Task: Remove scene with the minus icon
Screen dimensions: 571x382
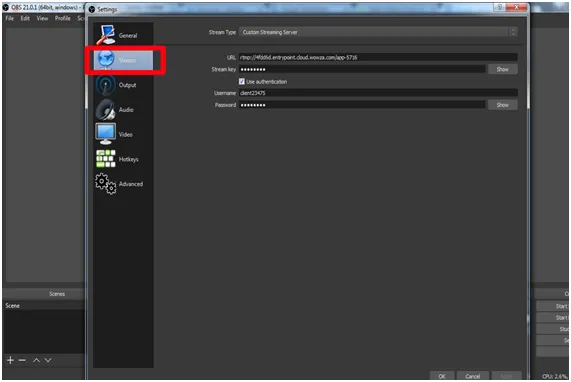Action: [x=22, y=360]
